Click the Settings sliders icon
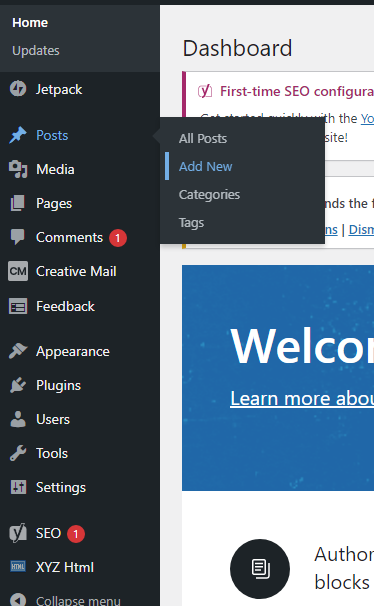Image resolution: width=374 pixels, height=606 pixels. pyautogui.click(x=18, y=487)
